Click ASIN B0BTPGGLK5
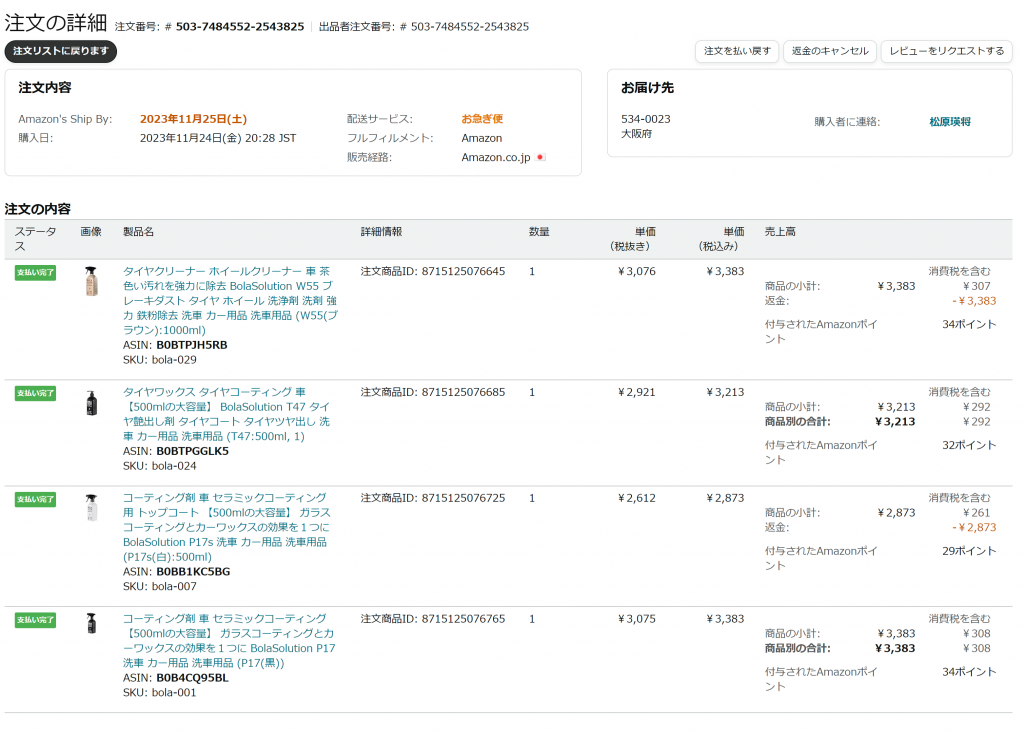This screenshot has height=737, width=1024. [x=193, y=451]
